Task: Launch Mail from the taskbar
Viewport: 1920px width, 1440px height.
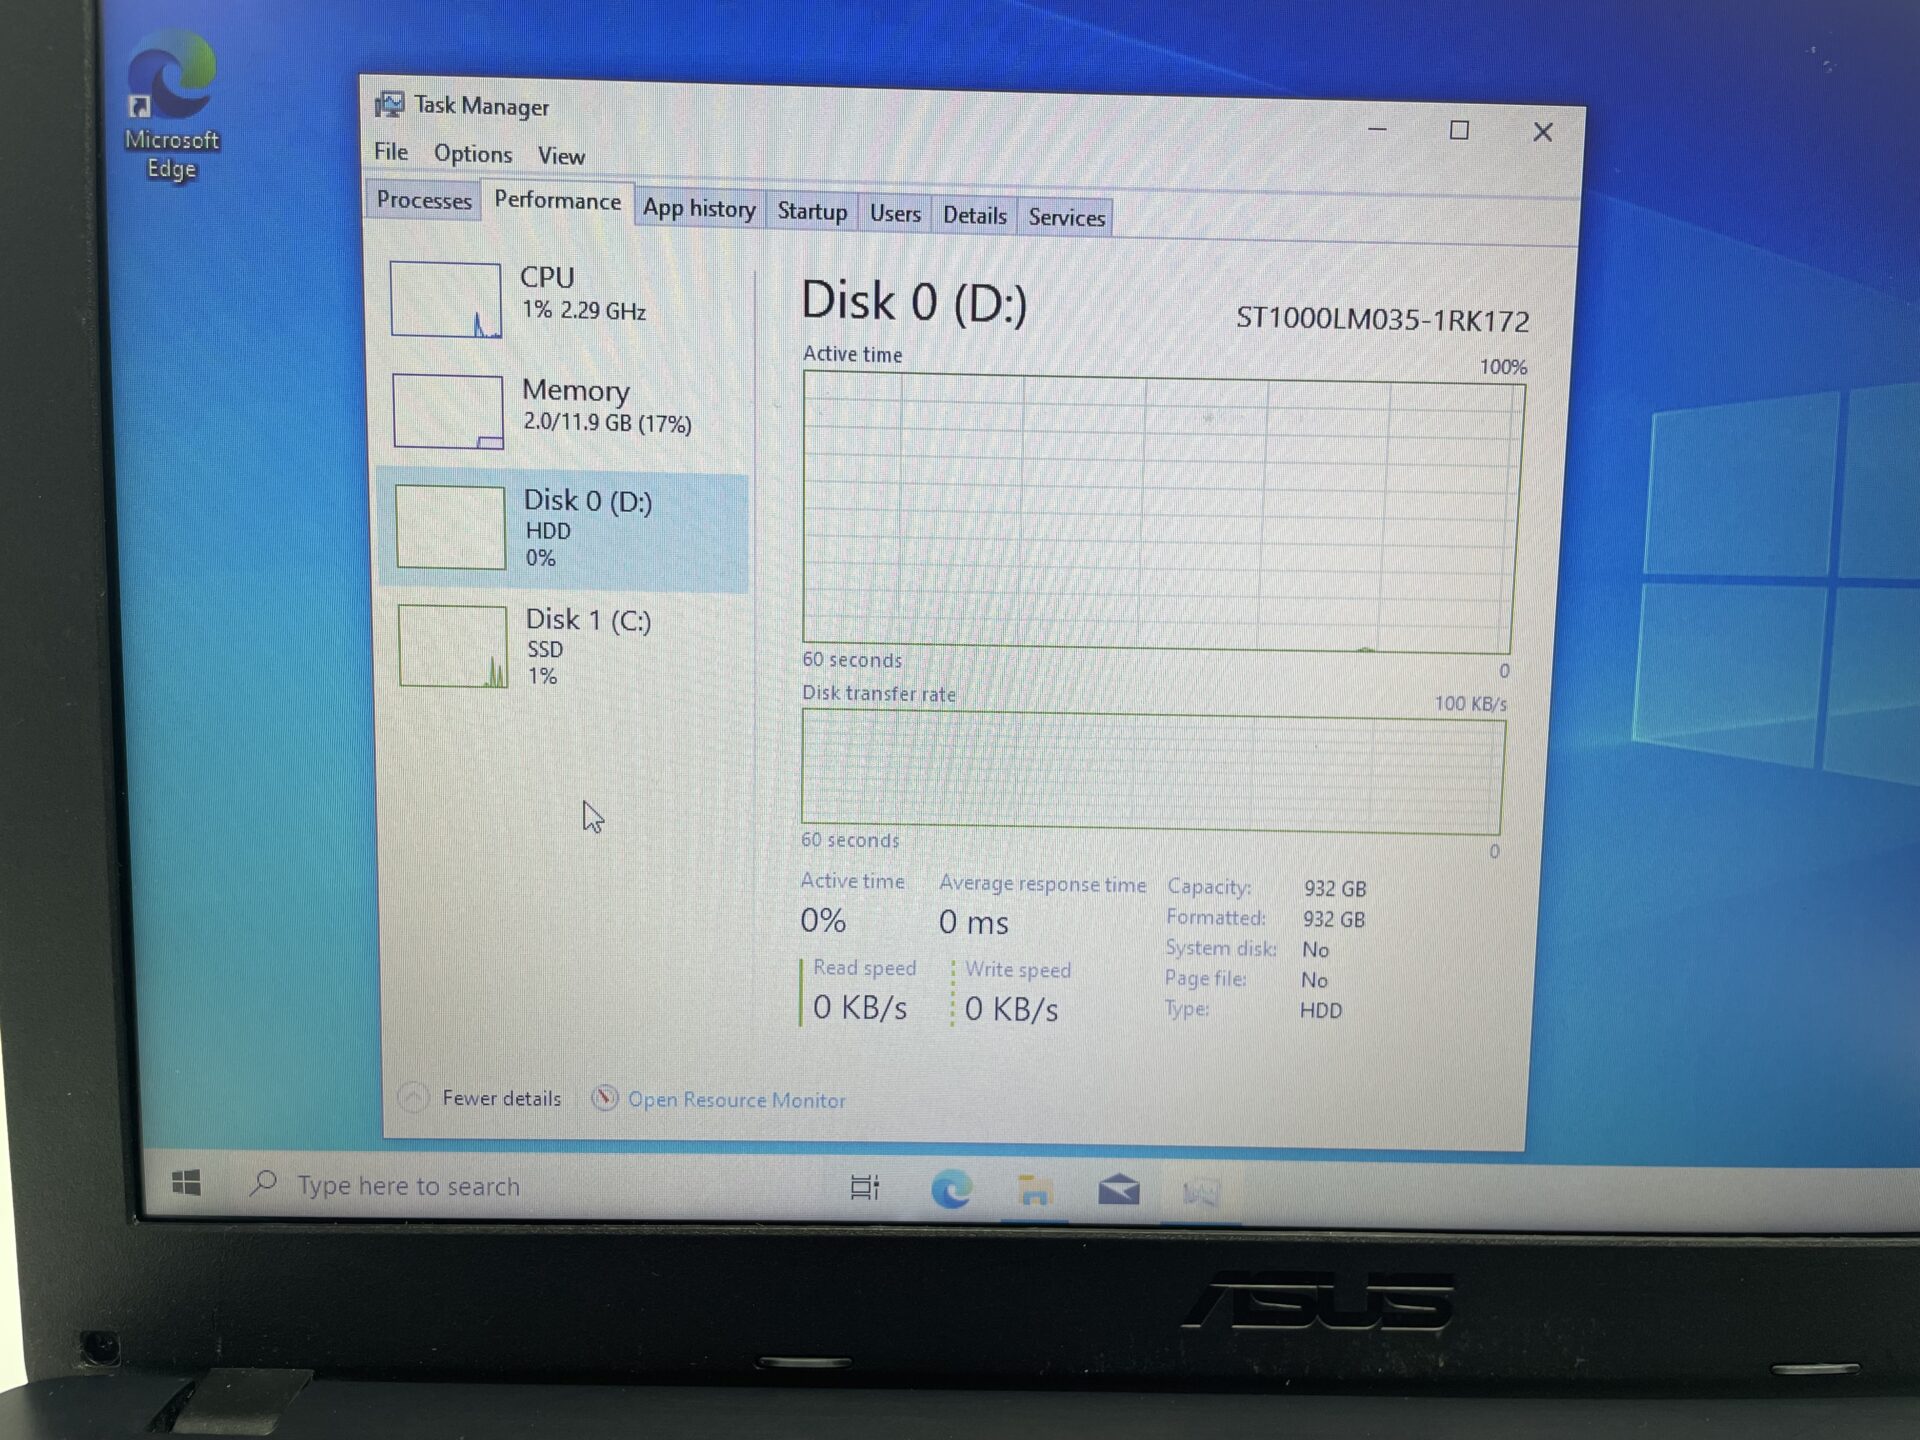Action: (x=1120, y=1190)
